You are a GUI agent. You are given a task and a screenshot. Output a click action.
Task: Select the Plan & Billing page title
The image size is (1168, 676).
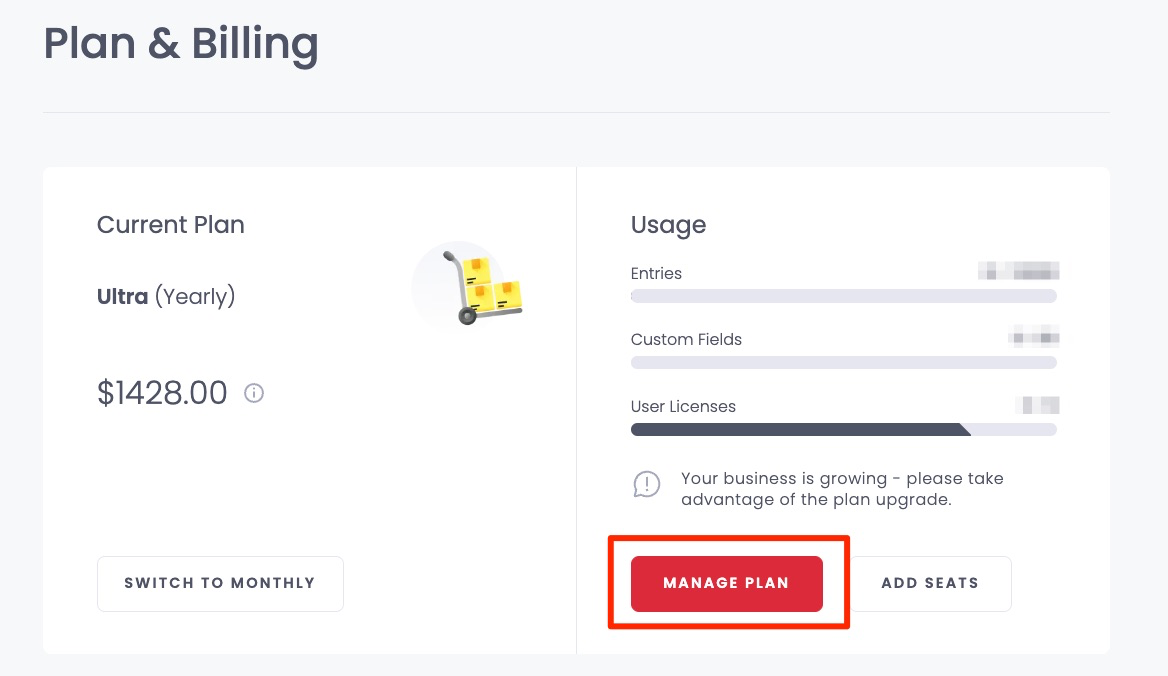[181, 43]
